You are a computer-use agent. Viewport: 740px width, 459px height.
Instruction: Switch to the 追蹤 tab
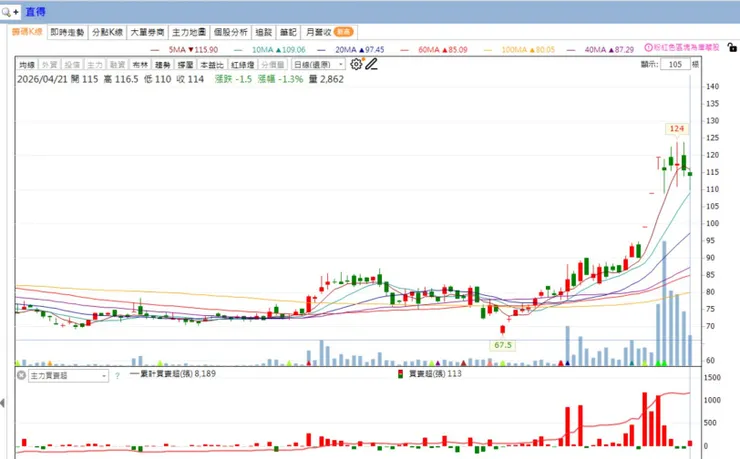[264, 32]
